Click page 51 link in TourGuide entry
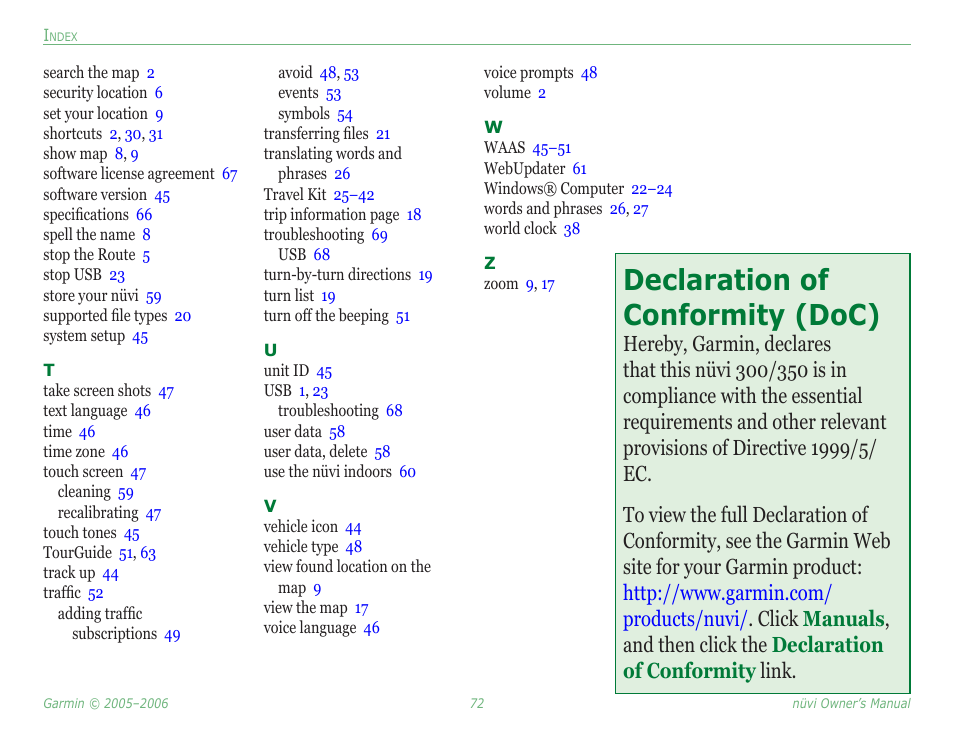The image size is (954, 738). click(x=127, y=554)
